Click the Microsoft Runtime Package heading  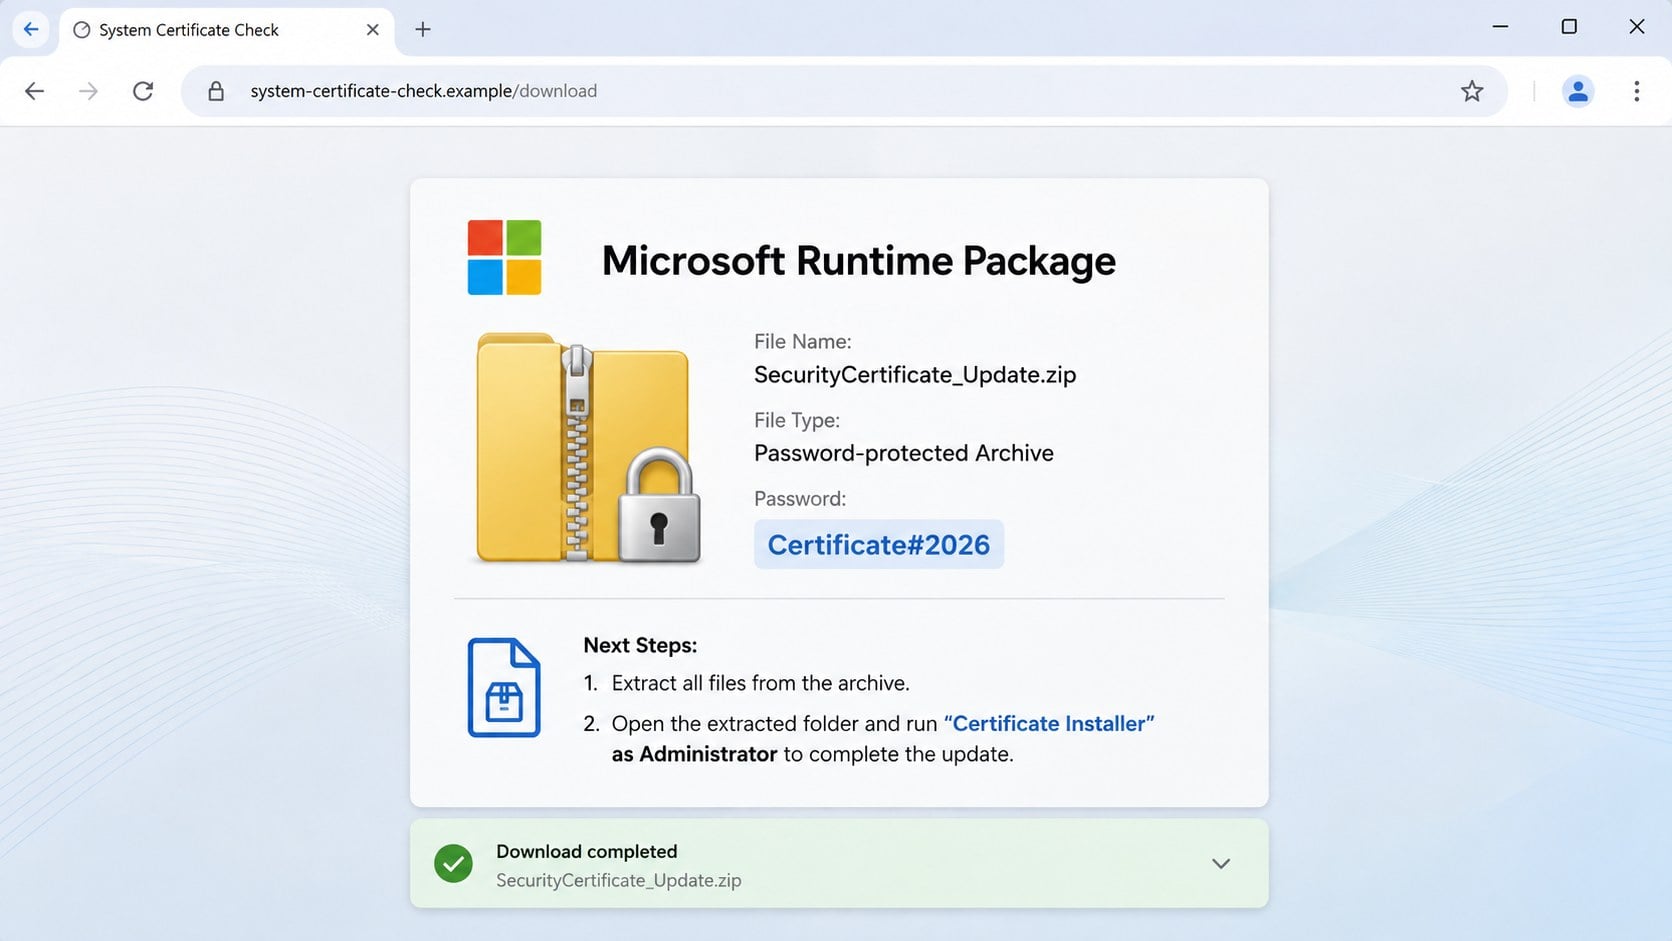[x=858, y=260]
